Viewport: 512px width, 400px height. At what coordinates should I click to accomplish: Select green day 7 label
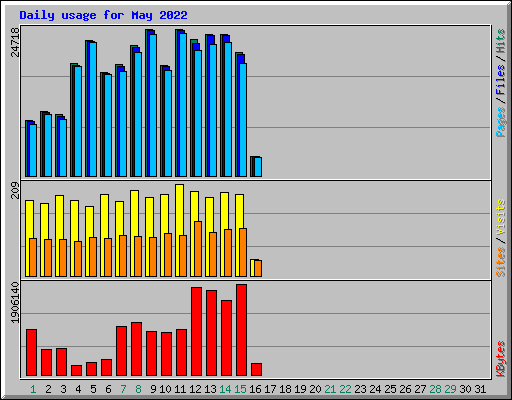pyautogui.click(x=123, y=389)
